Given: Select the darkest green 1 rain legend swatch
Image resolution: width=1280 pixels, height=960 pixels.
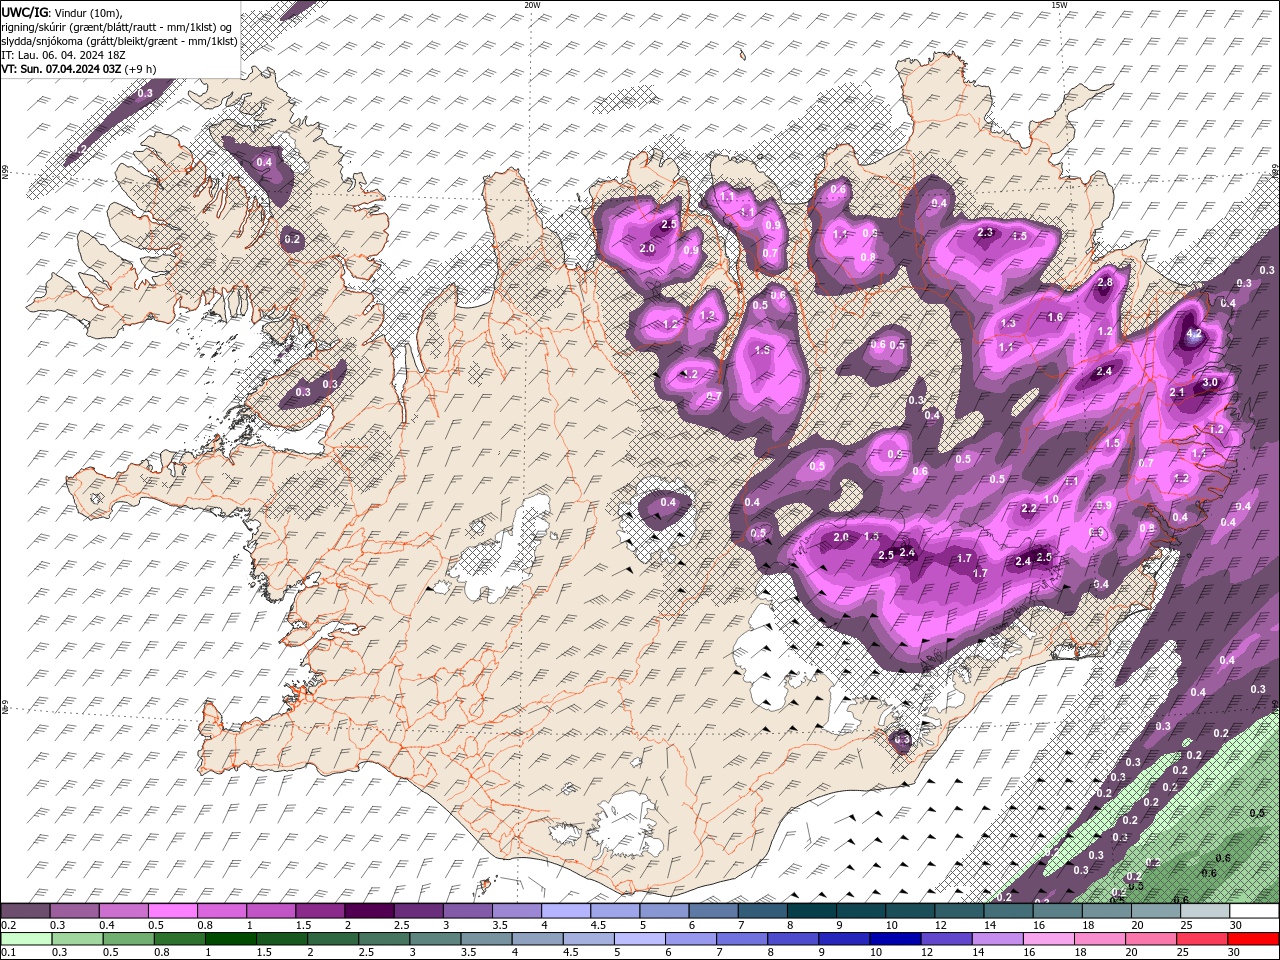Looking at the screenshot, I should coord(230,938).
